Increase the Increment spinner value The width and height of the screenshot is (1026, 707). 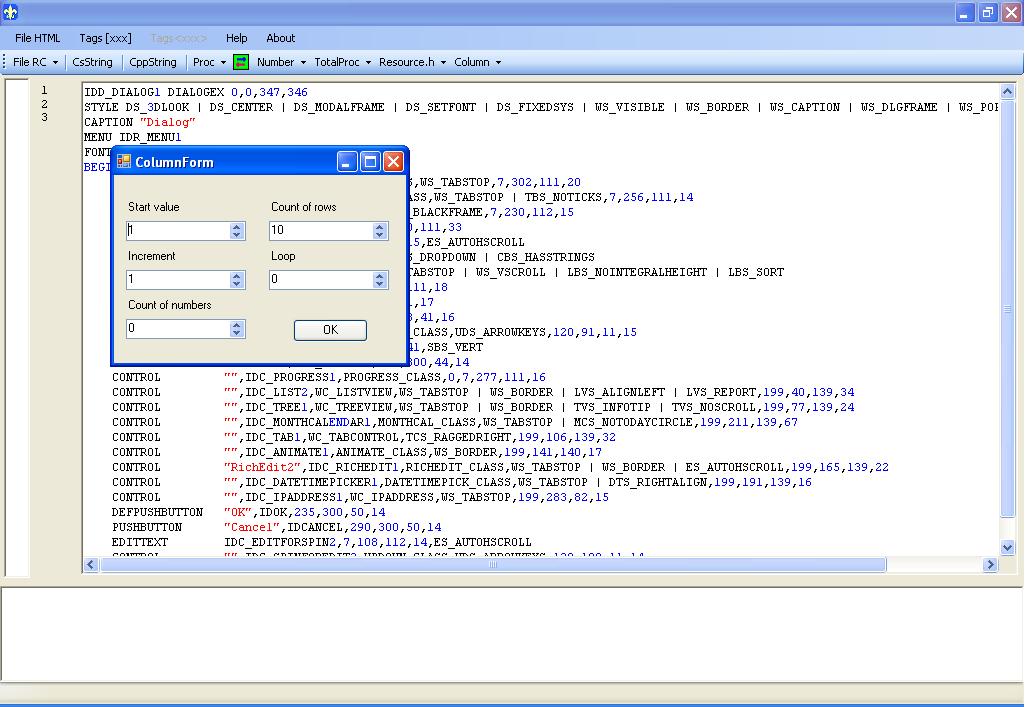tap(237, 275)
